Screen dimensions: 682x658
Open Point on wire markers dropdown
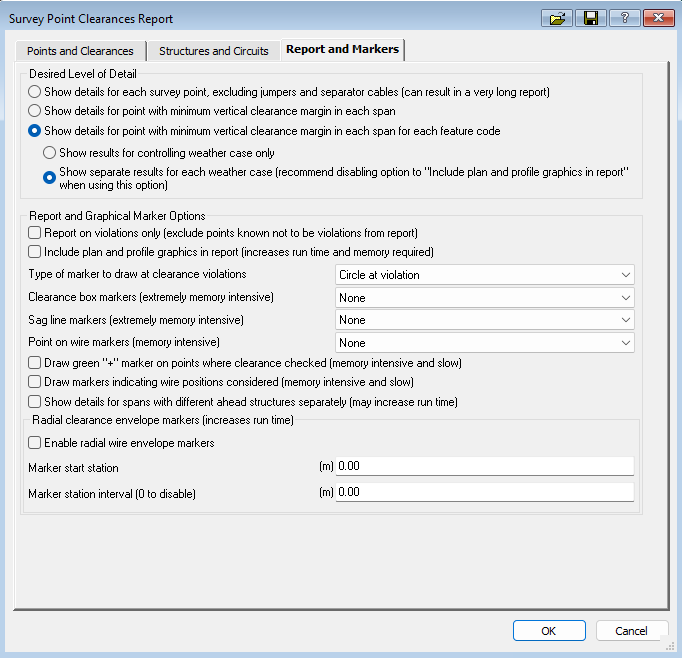(485, 343)
